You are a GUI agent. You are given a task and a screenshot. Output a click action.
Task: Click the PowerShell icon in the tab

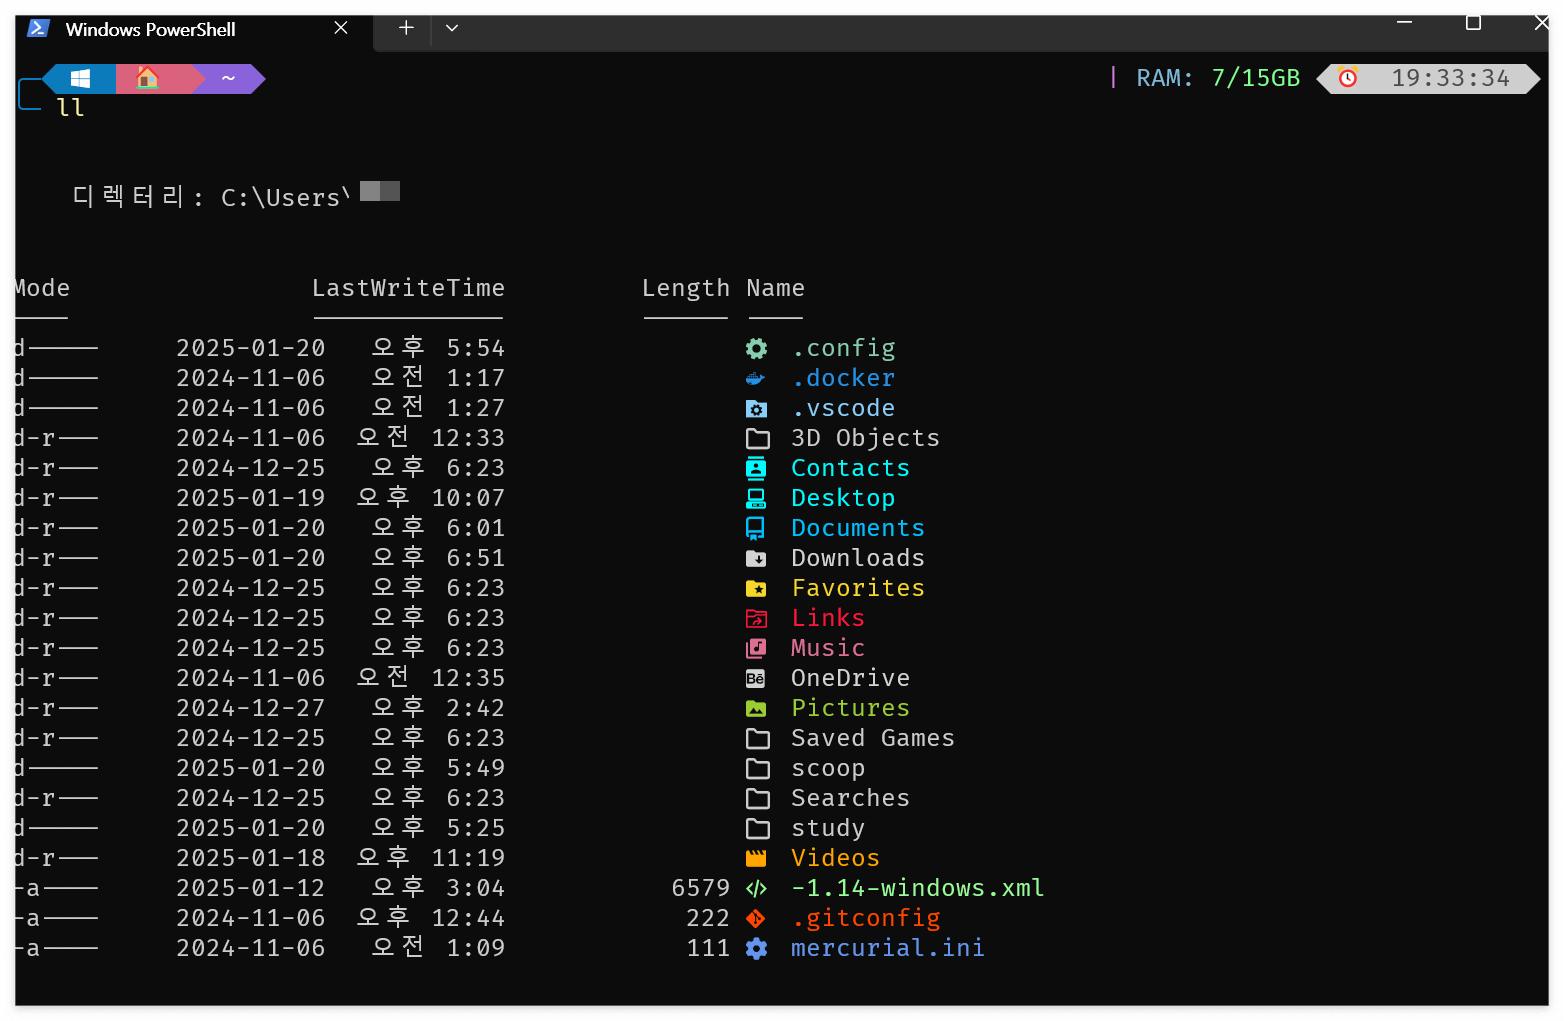pos(39,28)
